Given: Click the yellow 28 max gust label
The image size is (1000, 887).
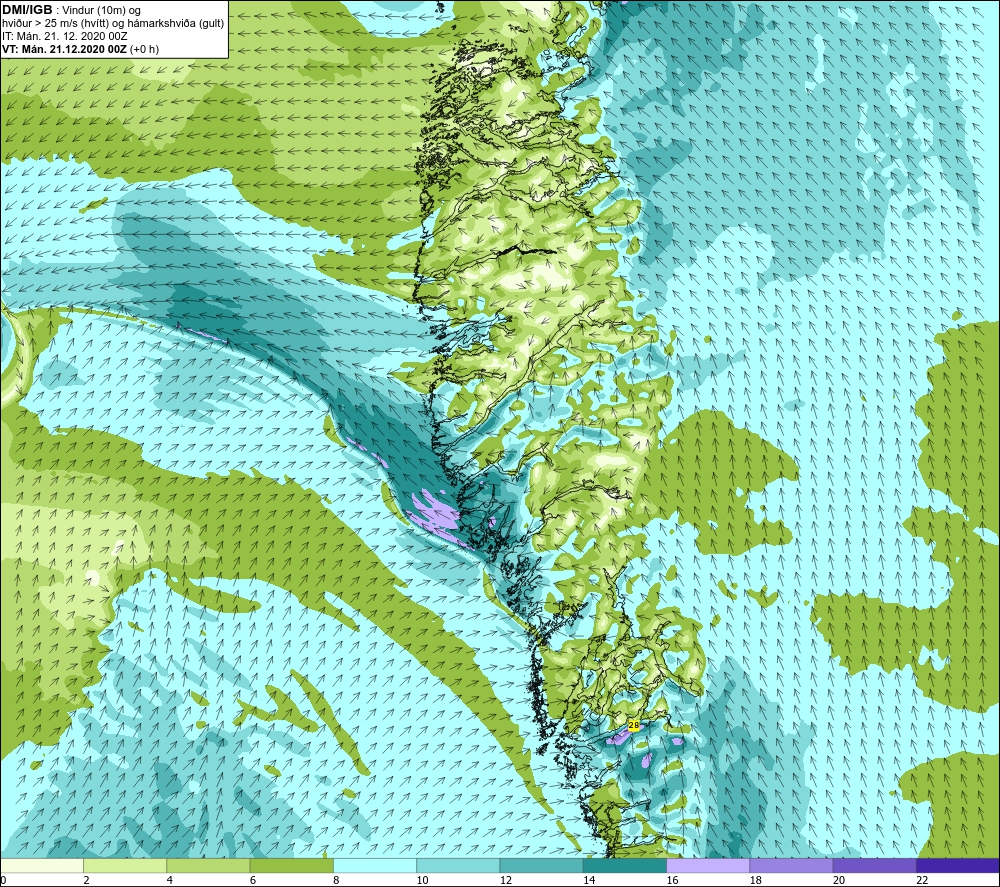Looking at the screenshot, I should [633, 725].
